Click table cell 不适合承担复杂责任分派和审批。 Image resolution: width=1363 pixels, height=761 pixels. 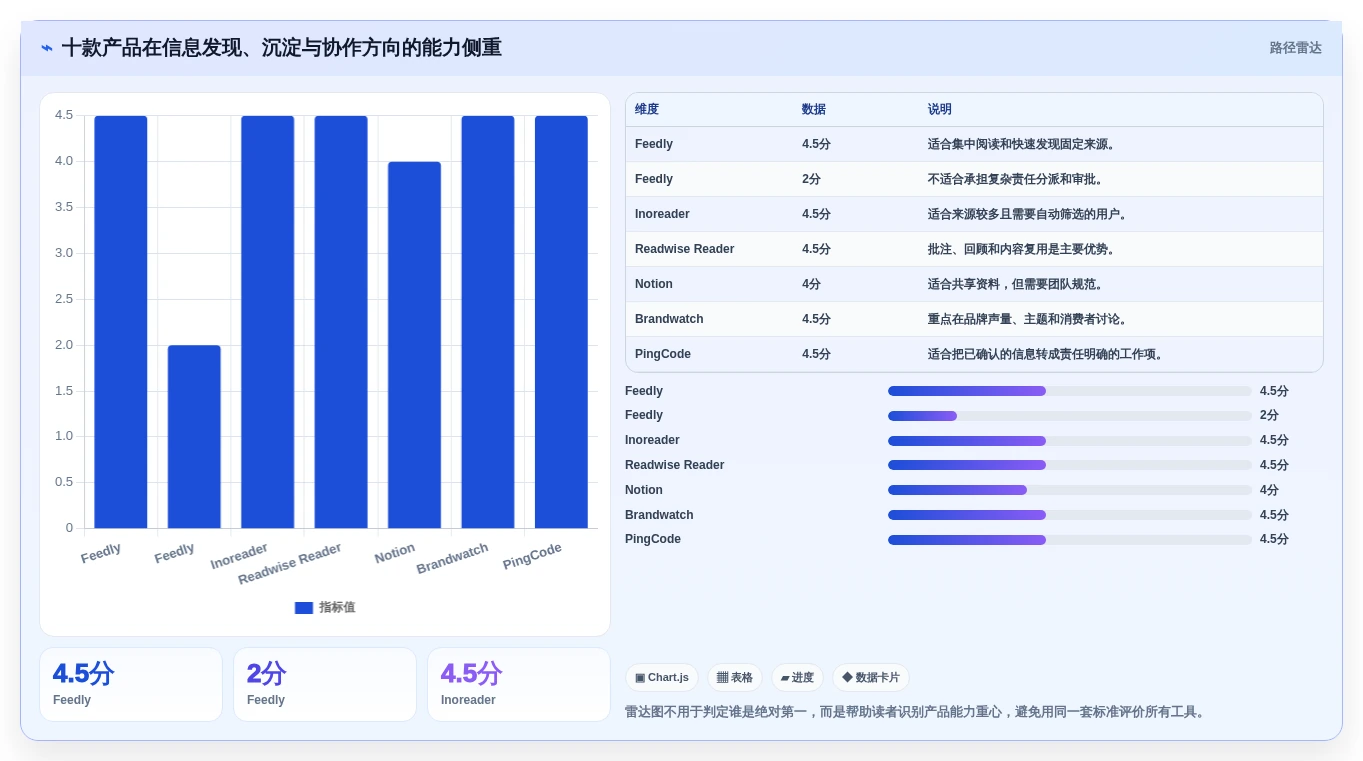[x=1017, y=180]
